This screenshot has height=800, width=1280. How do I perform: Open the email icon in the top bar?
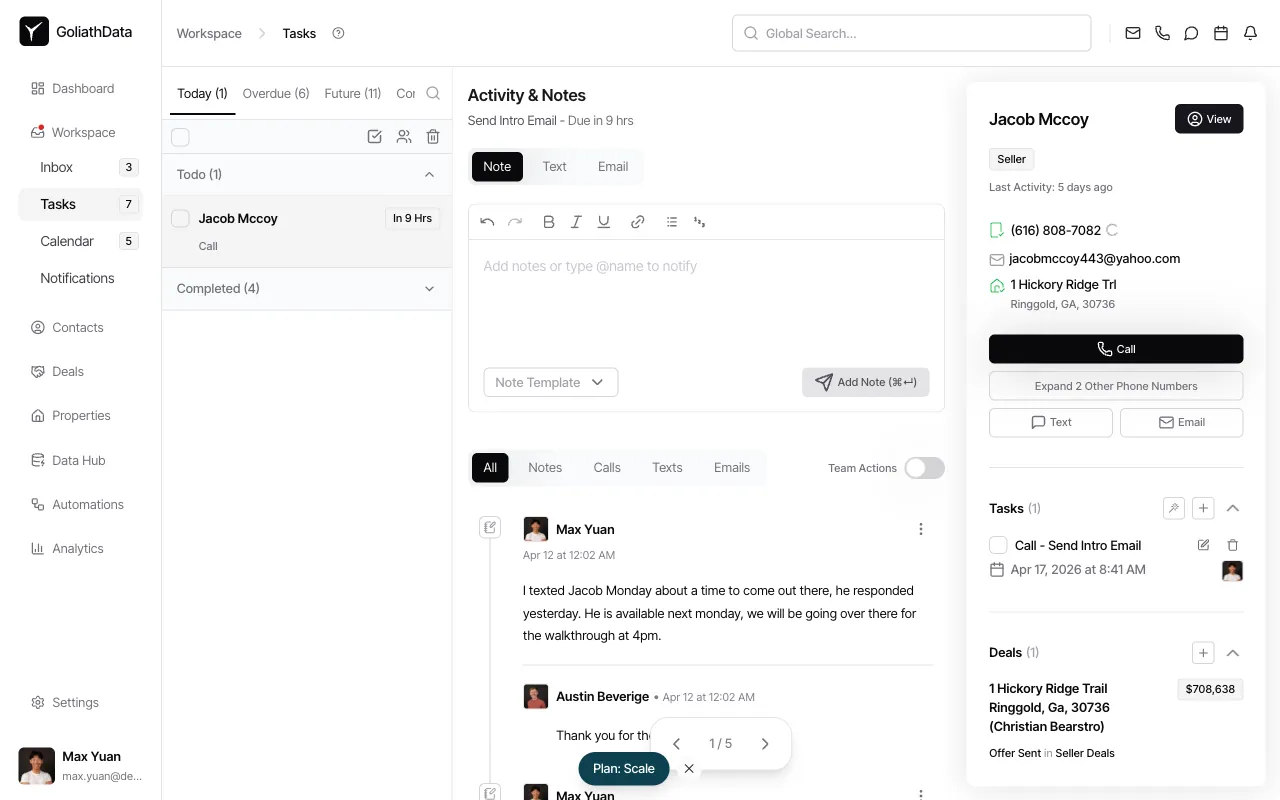click(1132, 32)
